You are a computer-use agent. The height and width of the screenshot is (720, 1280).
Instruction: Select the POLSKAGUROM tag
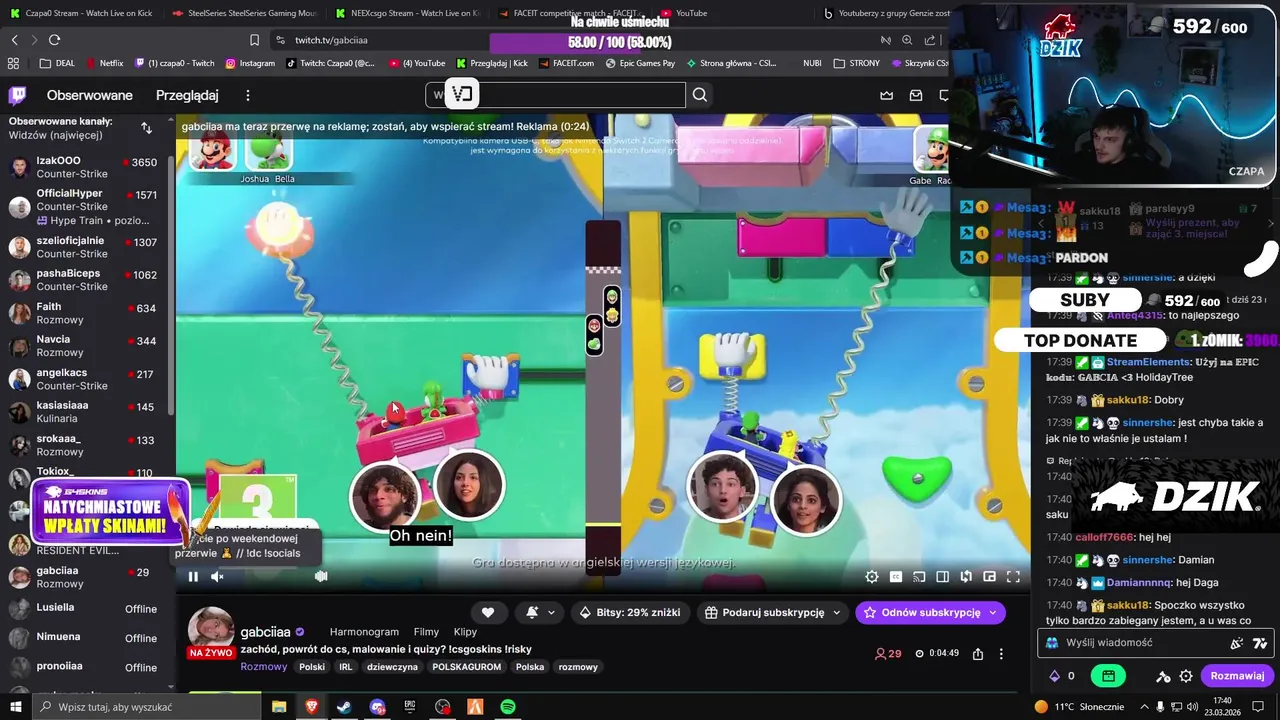[467, 667]
